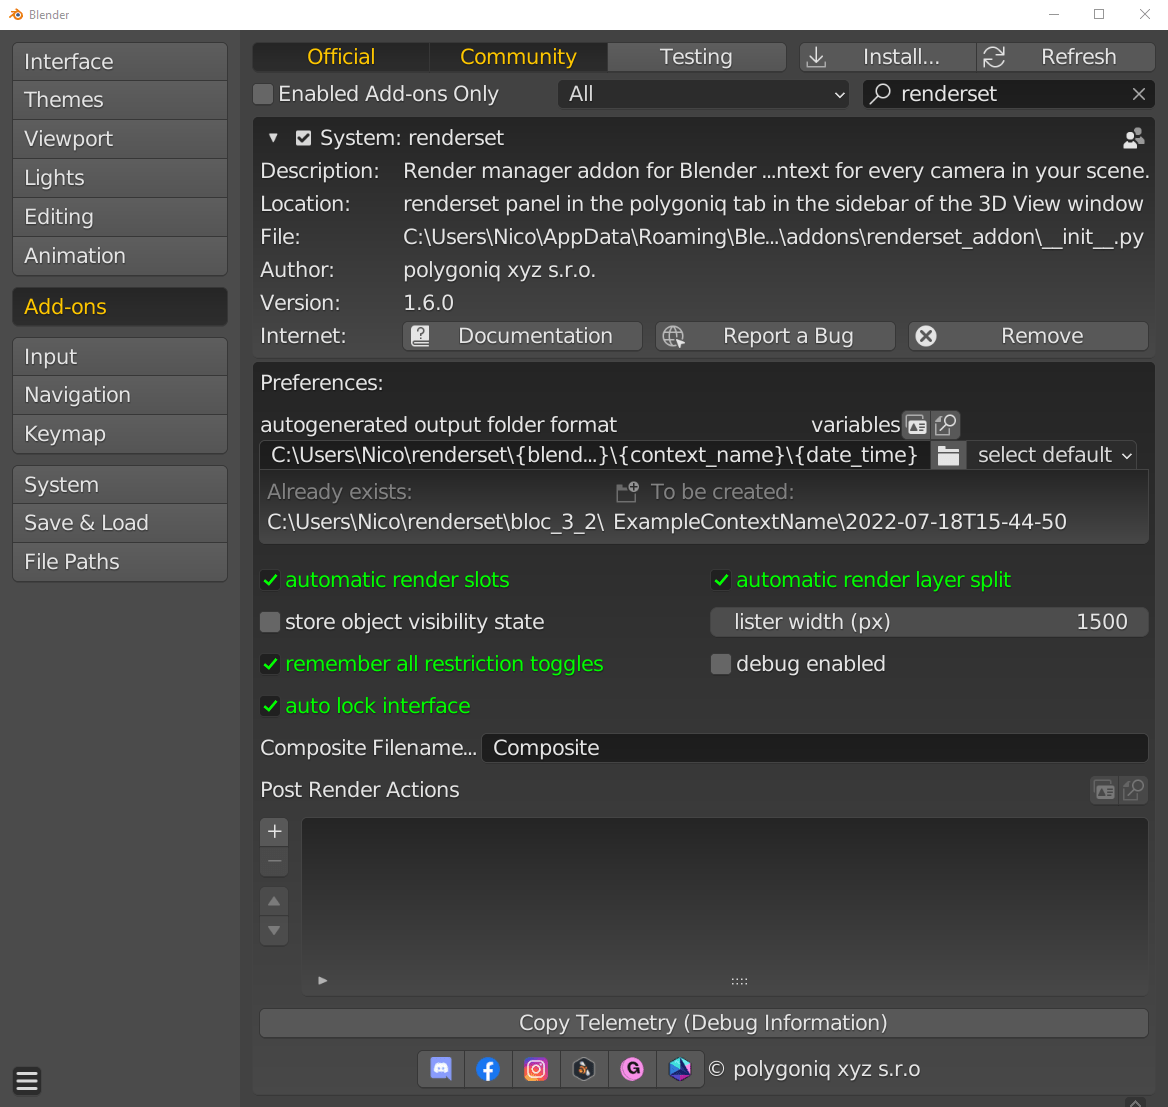The width and height of the screenshot is (1168, 1107).
Task: Edit the Composite filename field
Action: click(x=815, y=748)
